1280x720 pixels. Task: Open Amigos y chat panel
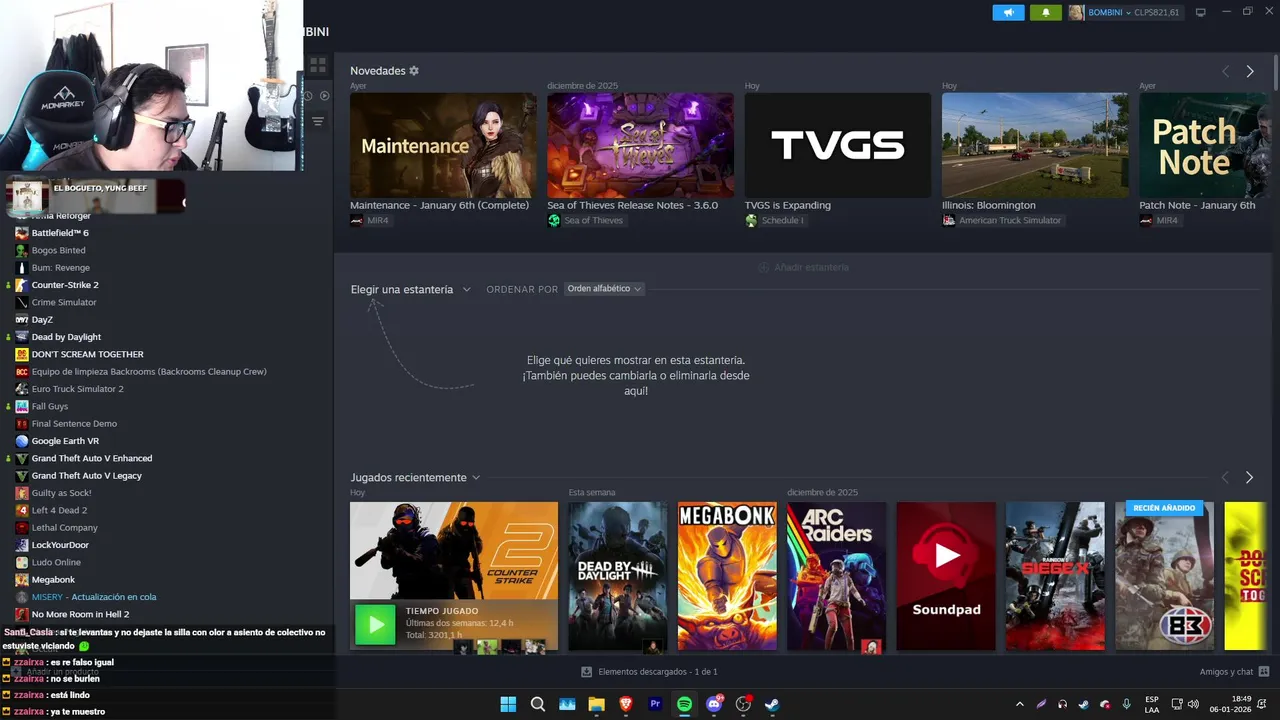click(1234, 672)
